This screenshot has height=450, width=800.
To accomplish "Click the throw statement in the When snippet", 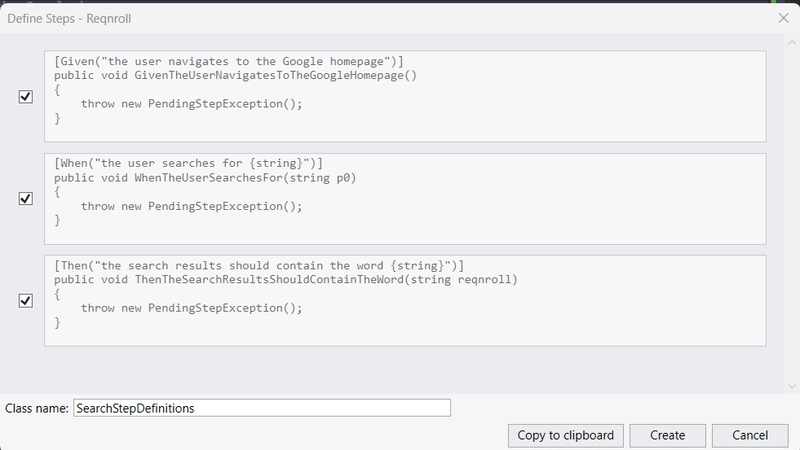I will (x=191, y=206).
